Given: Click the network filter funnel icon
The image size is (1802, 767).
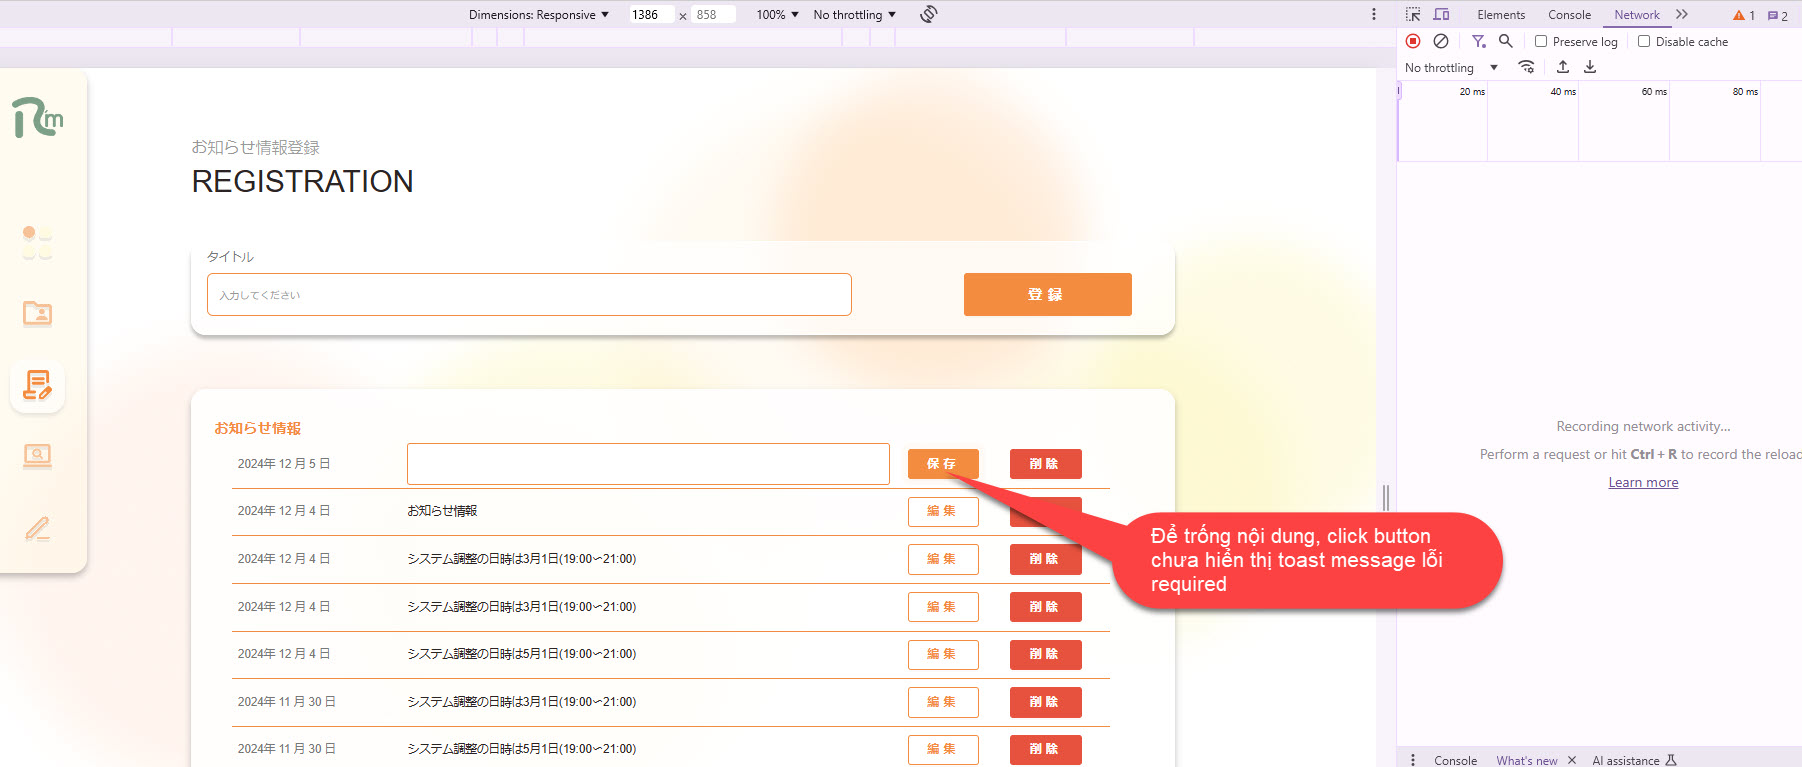Looking at the screenshot, I should coord(1478,41).
